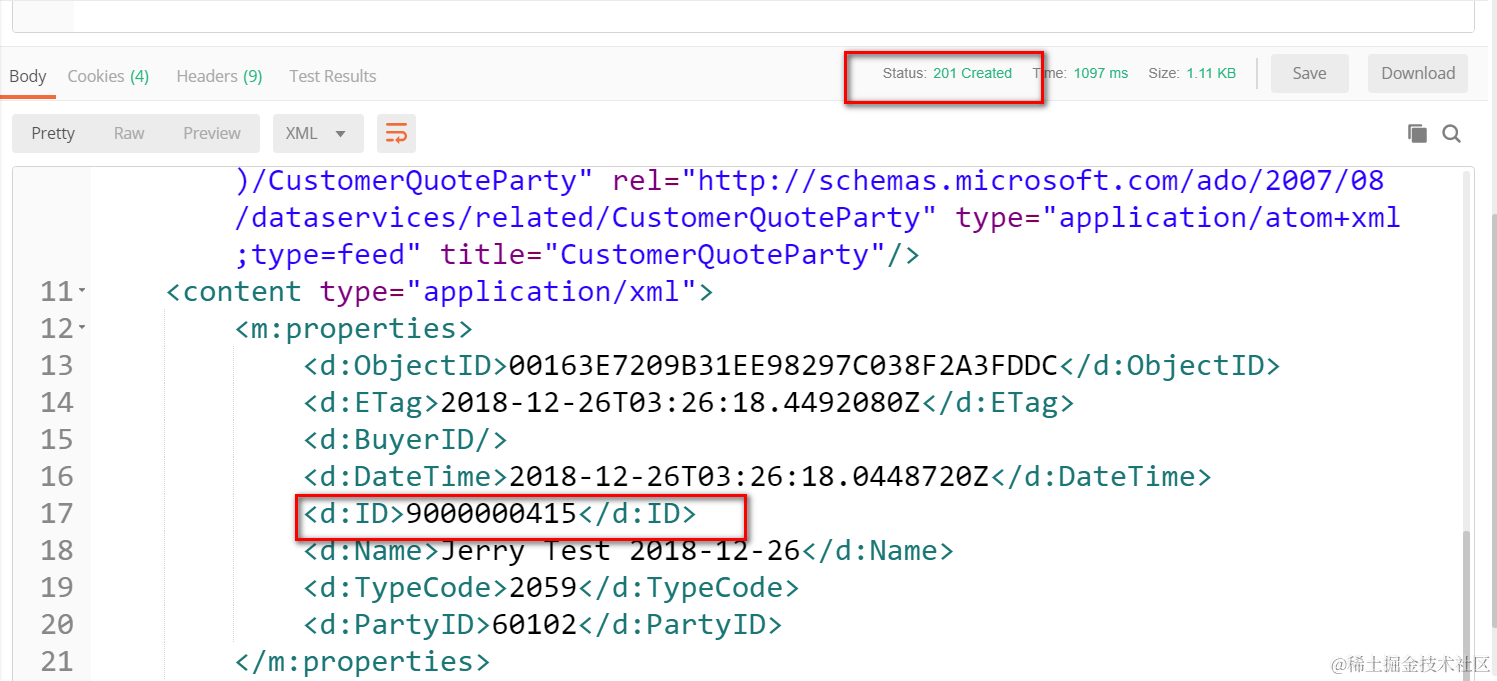1497x681 pixels.
Task: Open search in response body
Action: click(1451, 133)
